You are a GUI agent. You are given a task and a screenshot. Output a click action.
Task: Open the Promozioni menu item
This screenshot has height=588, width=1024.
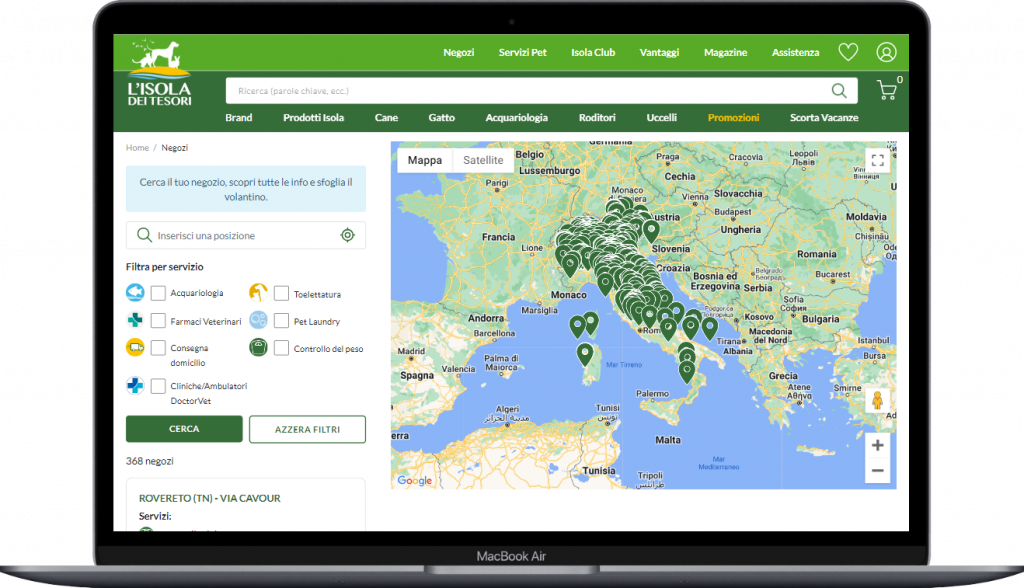[733, 118]
